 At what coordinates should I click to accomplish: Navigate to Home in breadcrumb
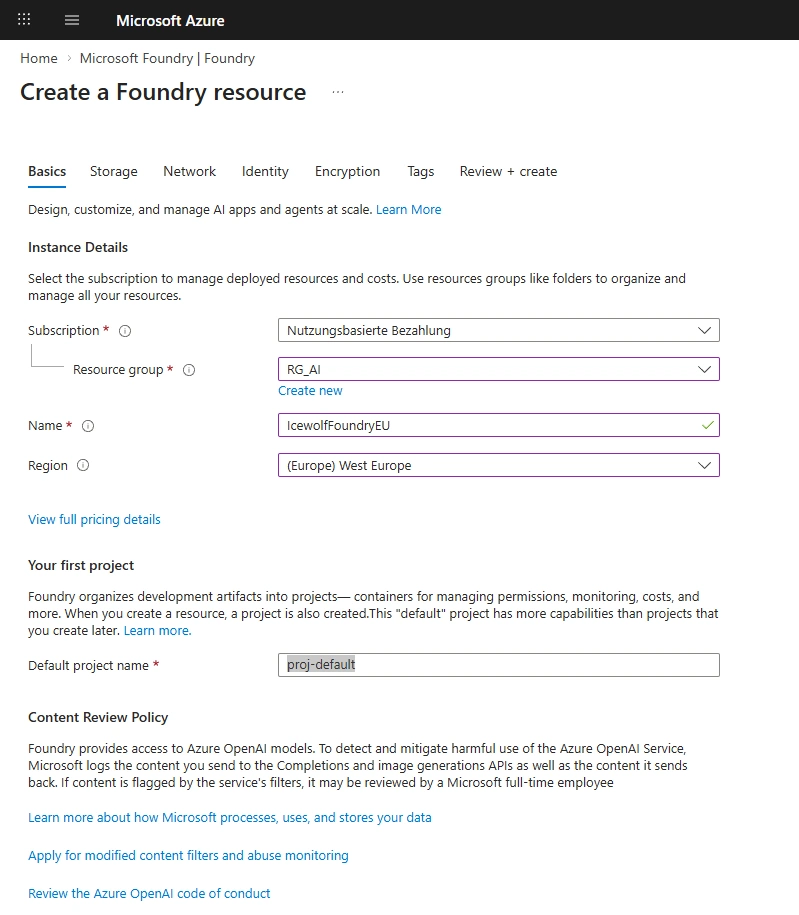(x=38, y=59)
